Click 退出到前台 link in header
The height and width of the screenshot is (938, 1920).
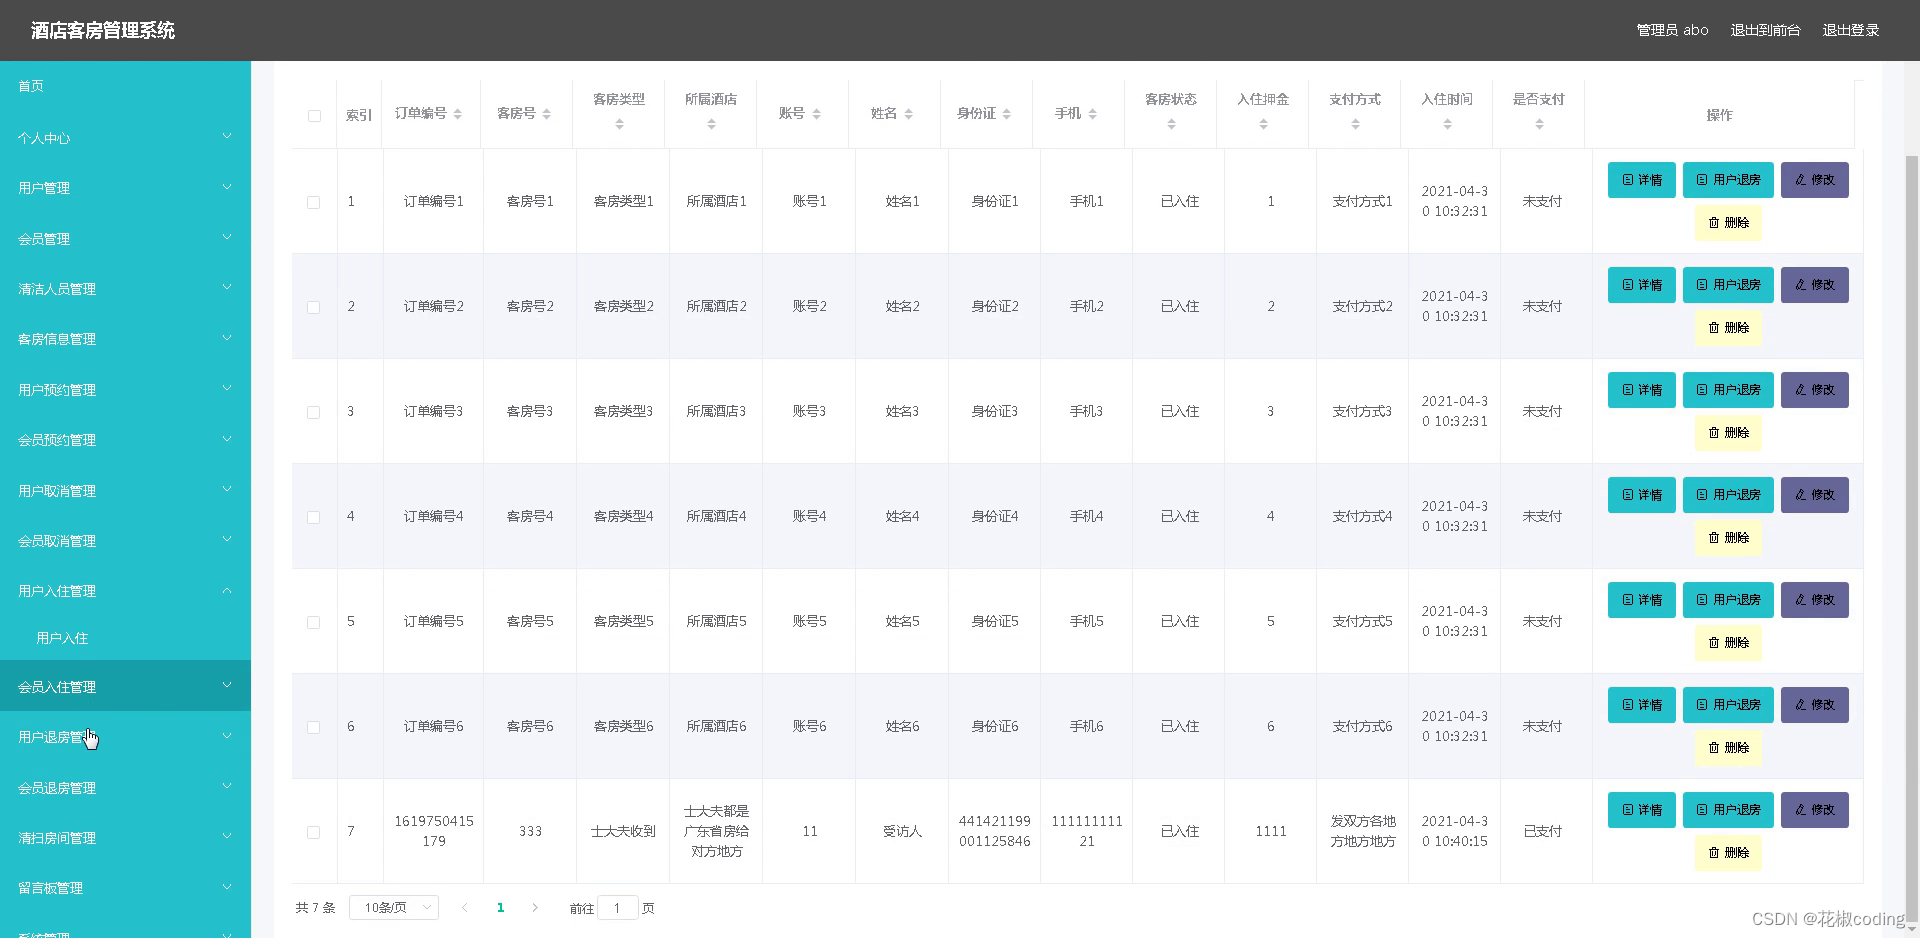tap(1765, 30)
